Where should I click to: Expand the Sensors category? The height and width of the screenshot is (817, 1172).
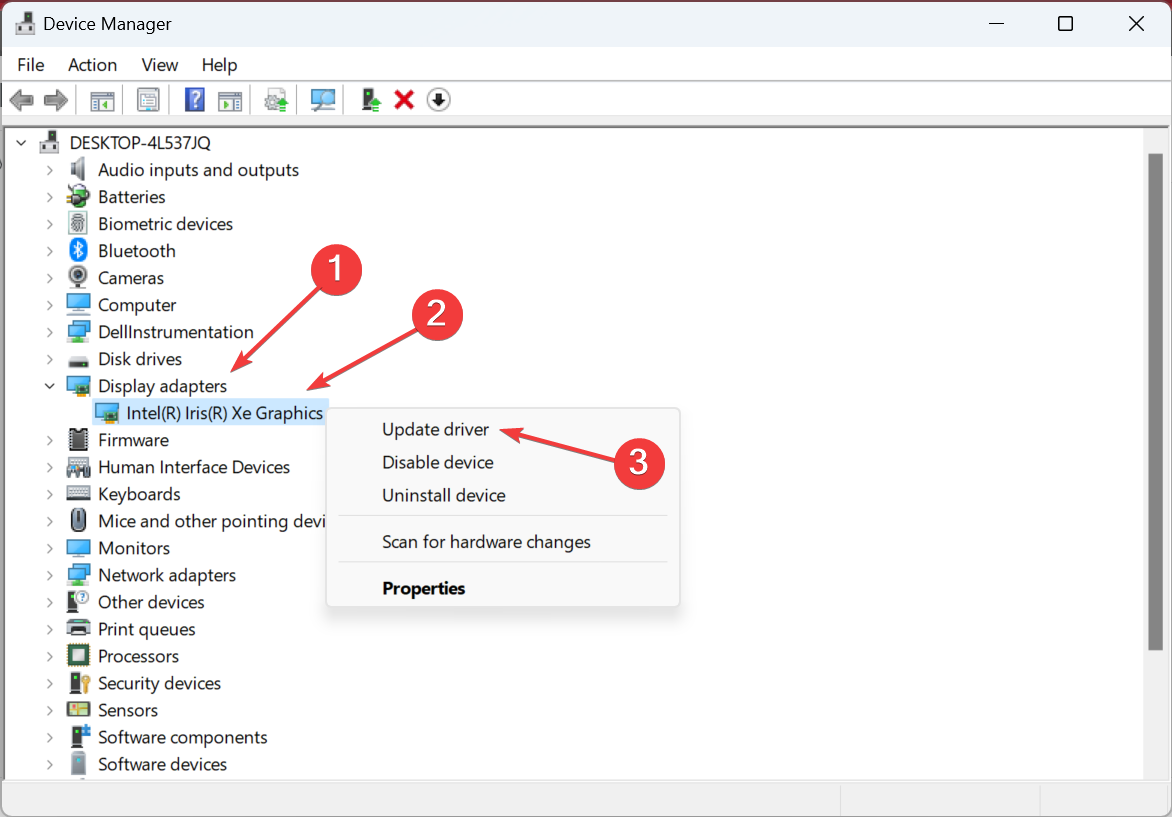tap(49, 710)
